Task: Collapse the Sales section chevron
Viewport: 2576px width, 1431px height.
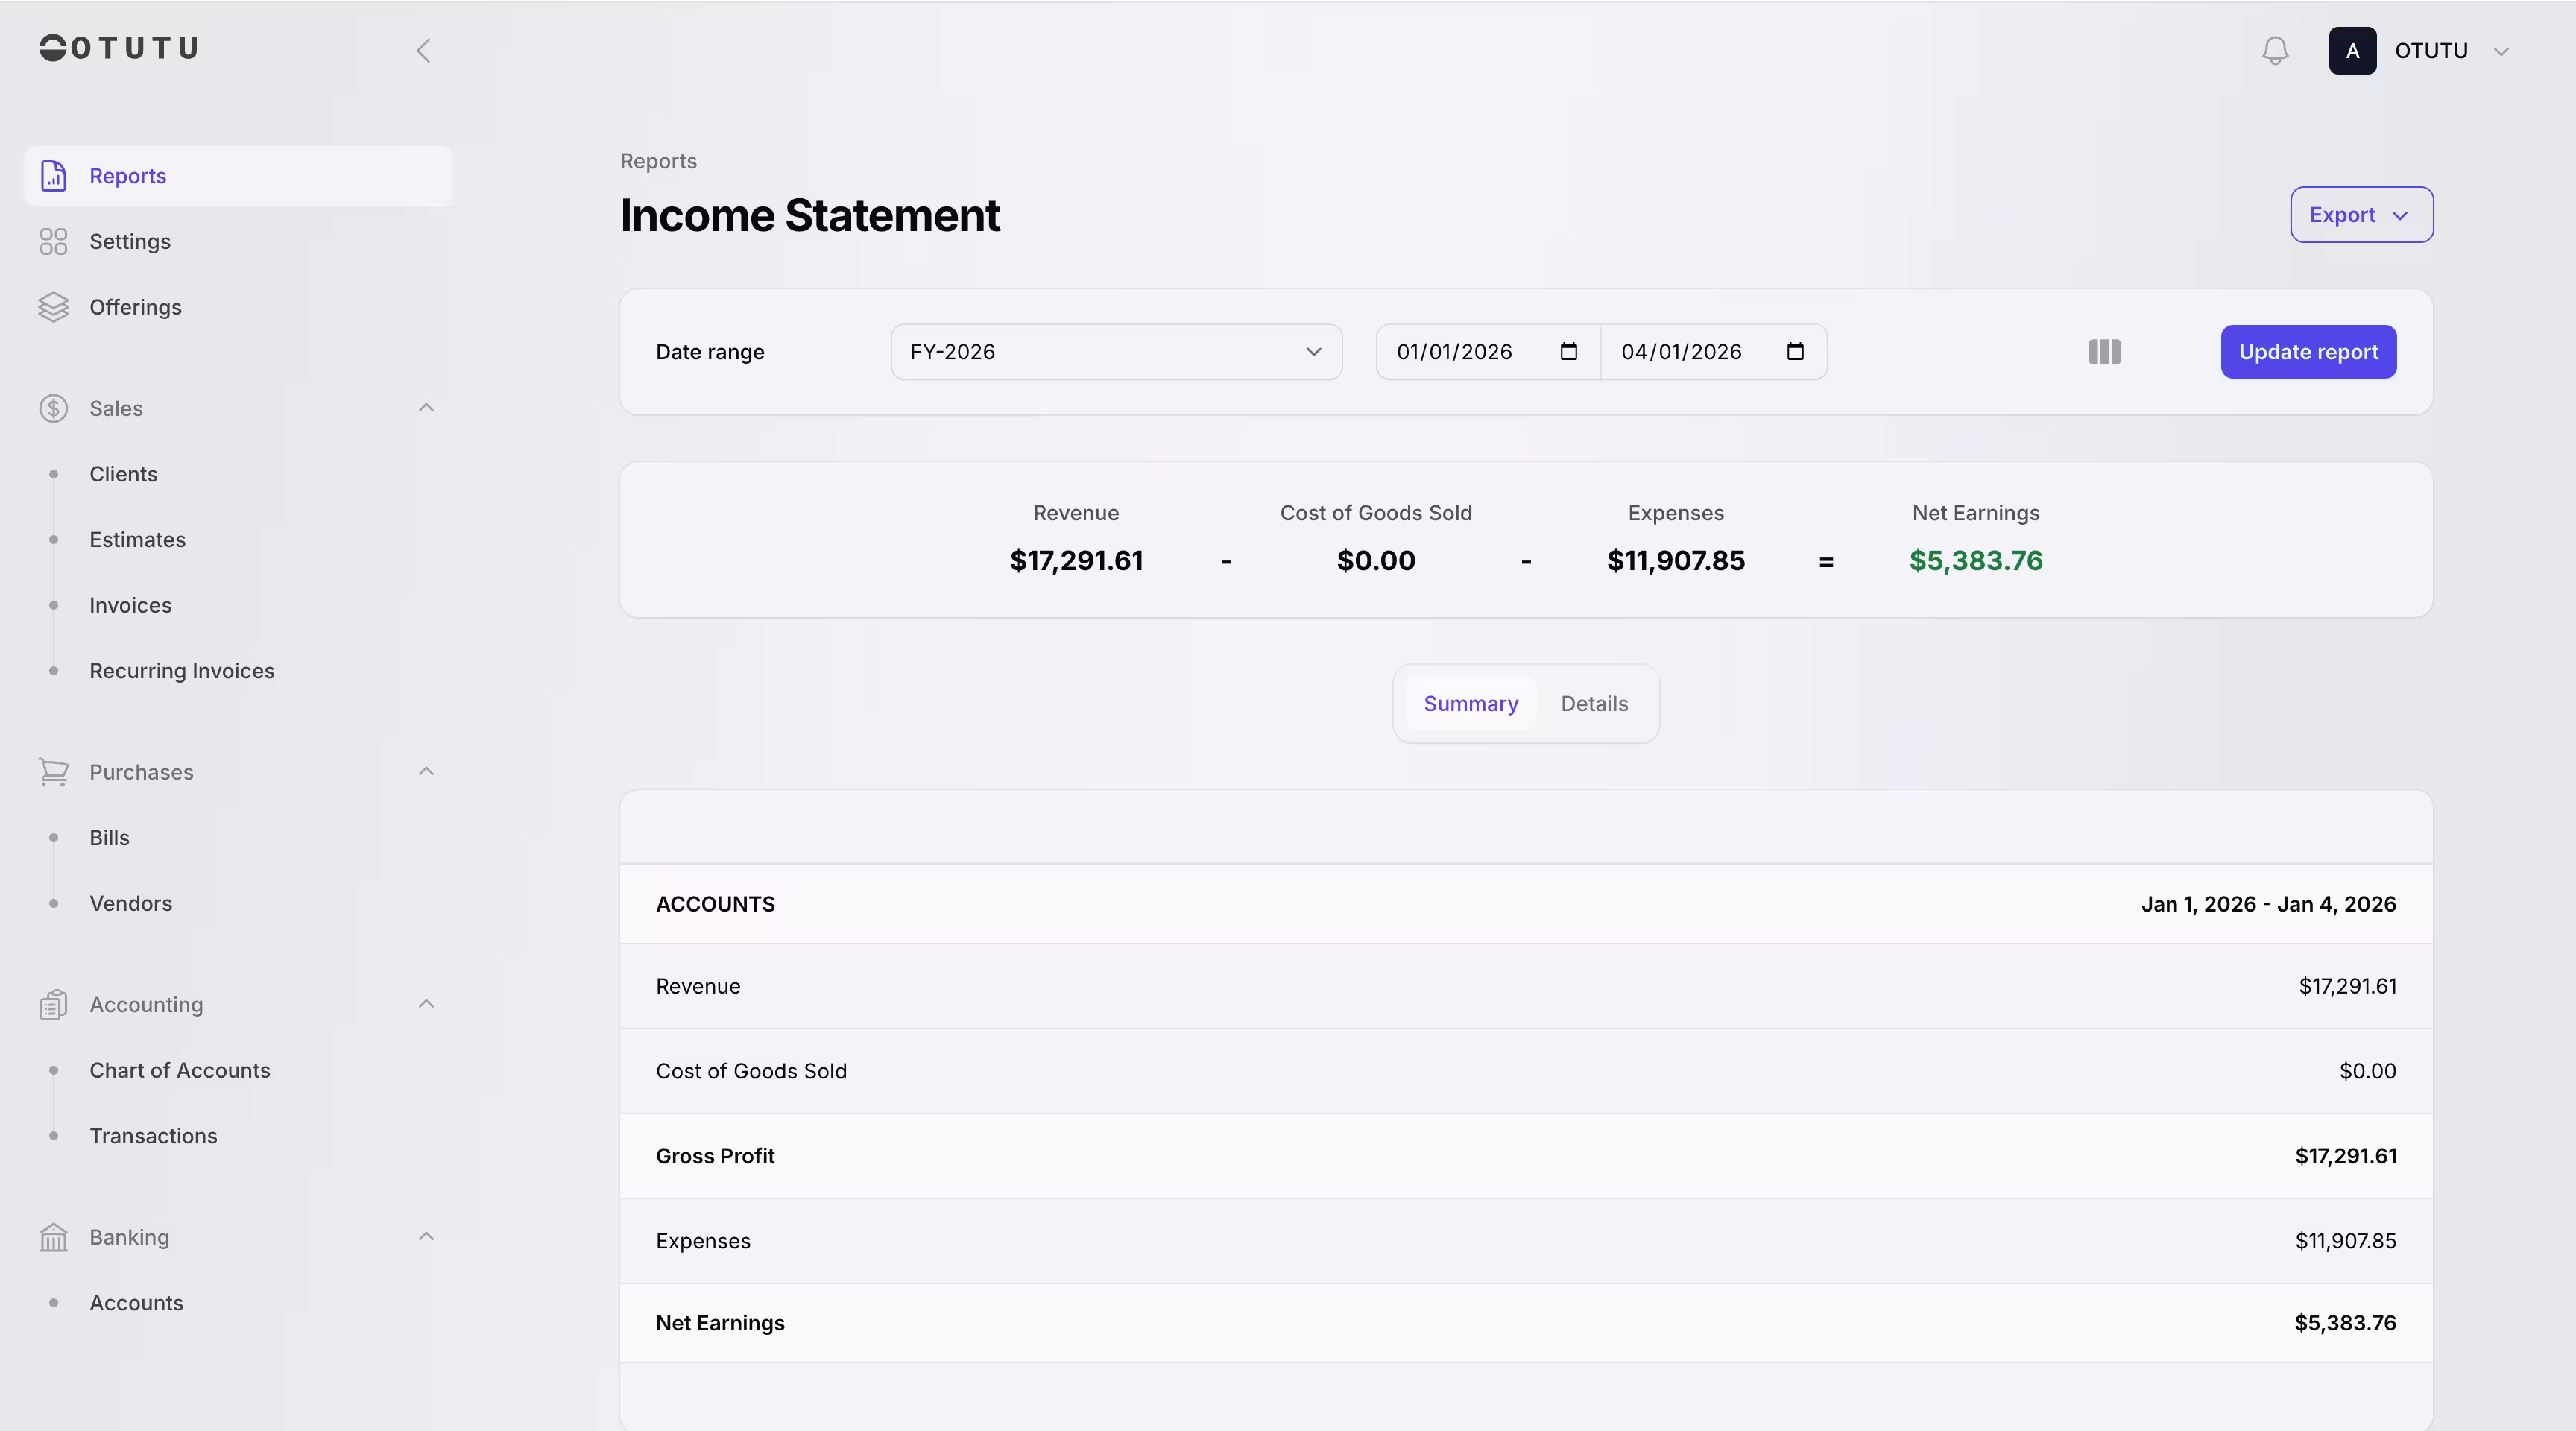Action: pyautogui.click(x=426, y=408)
